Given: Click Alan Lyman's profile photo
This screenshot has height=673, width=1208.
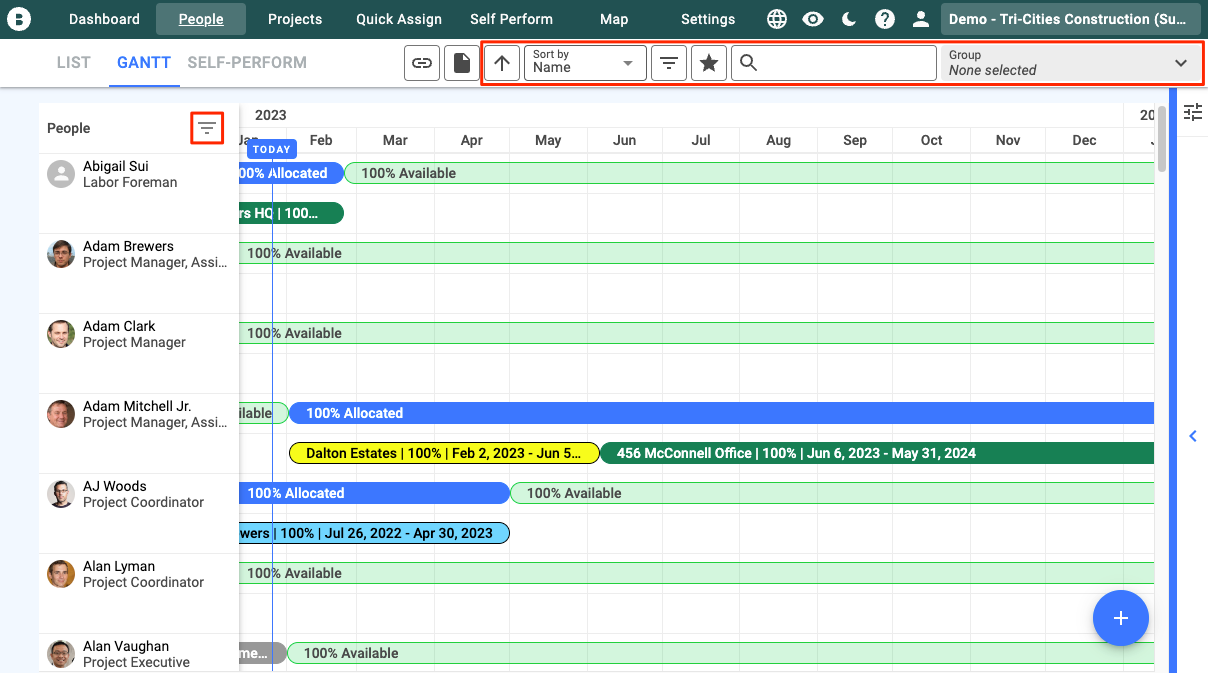Looking at the screenshot, I should pyautogui.click(x=61, y=574).
